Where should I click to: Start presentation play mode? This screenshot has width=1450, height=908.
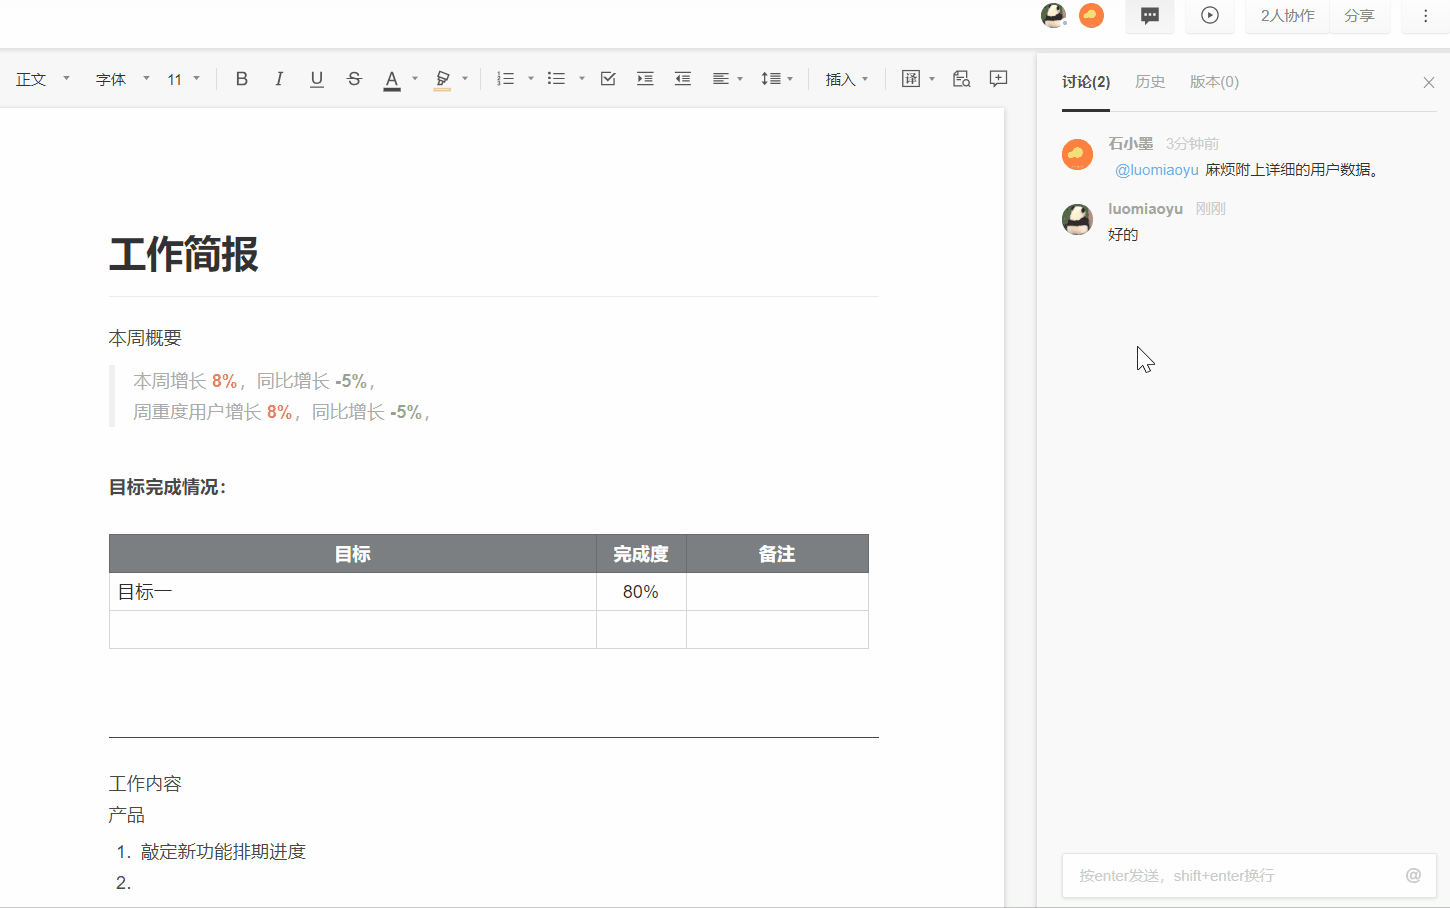point(1210,16)
